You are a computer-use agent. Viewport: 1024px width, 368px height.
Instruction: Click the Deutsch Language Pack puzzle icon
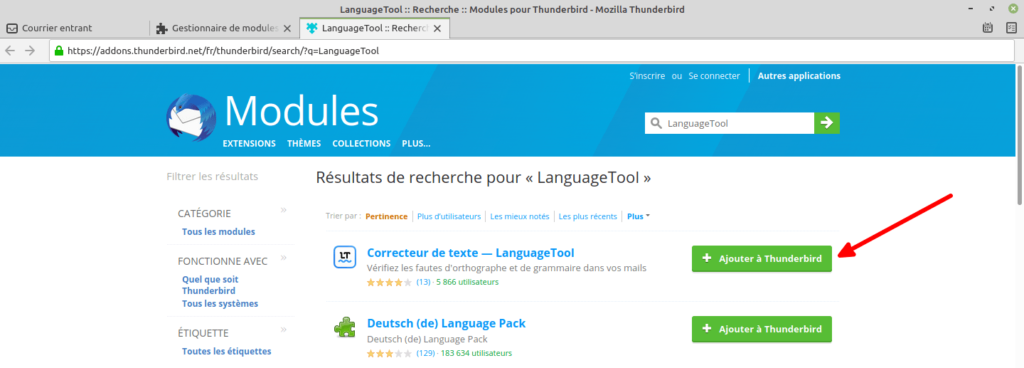click(344, 328)
